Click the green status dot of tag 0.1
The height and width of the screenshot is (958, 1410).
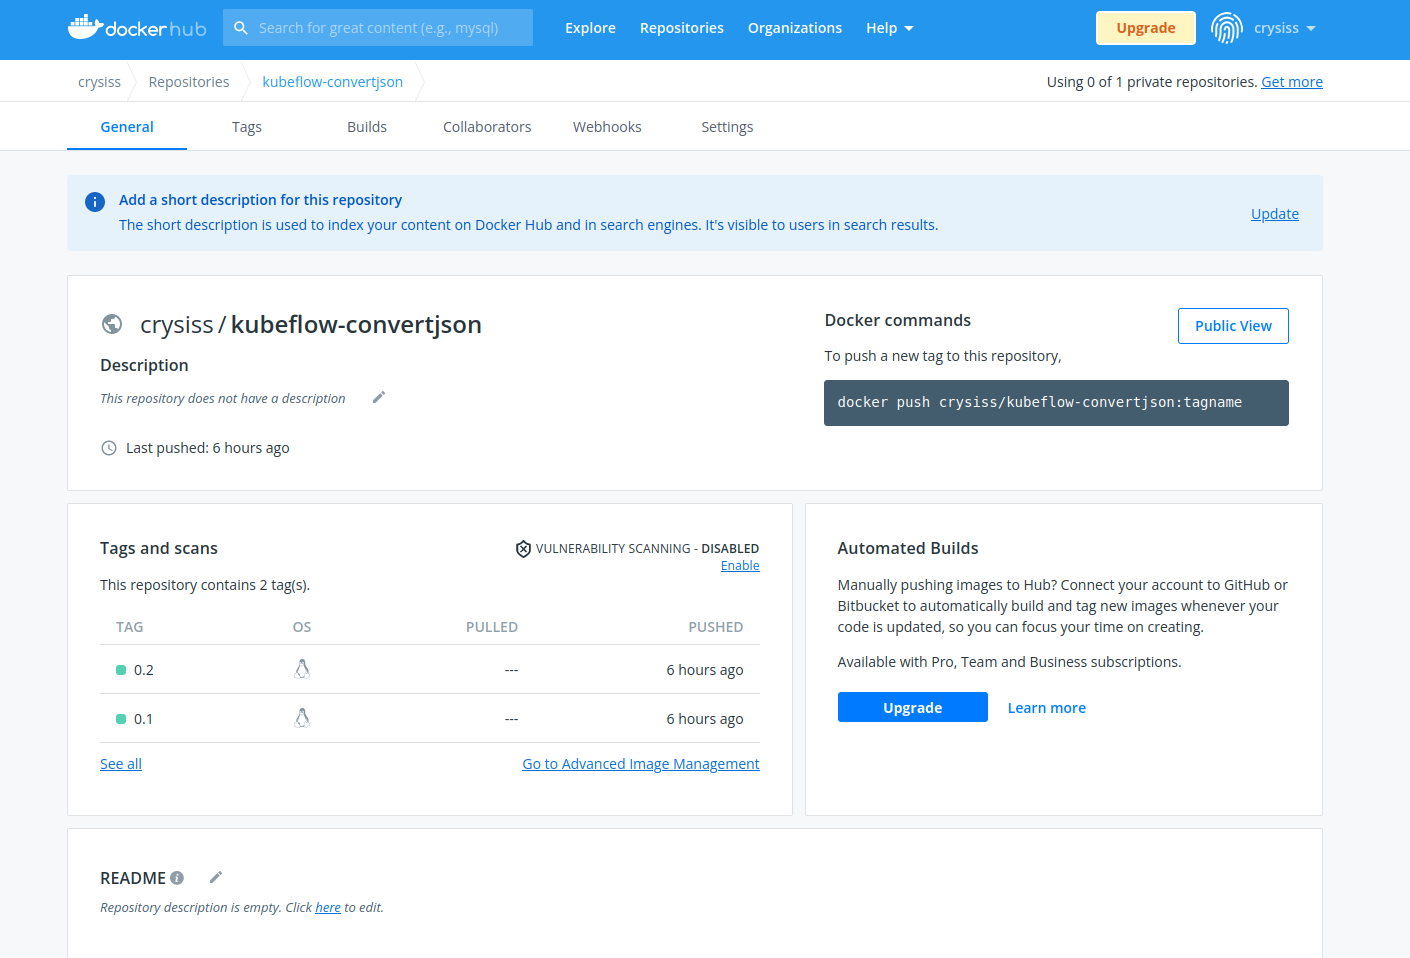[121, 719]
